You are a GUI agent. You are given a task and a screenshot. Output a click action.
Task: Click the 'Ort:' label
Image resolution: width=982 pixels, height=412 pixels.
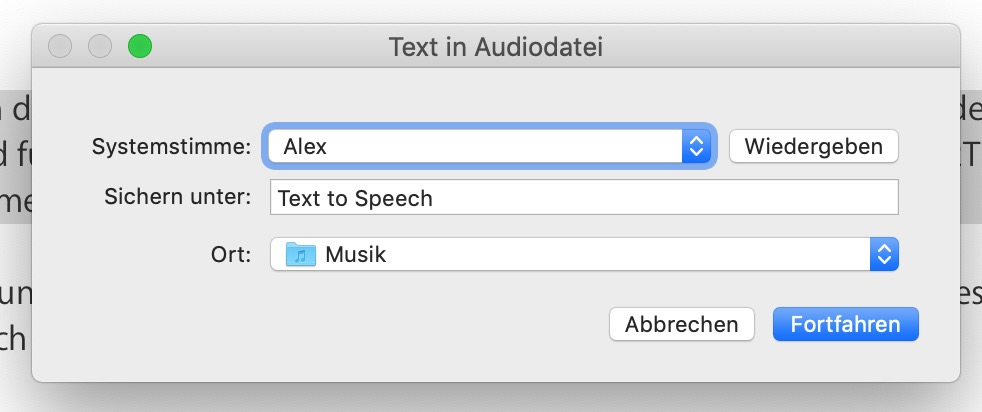tap(234, 254)
